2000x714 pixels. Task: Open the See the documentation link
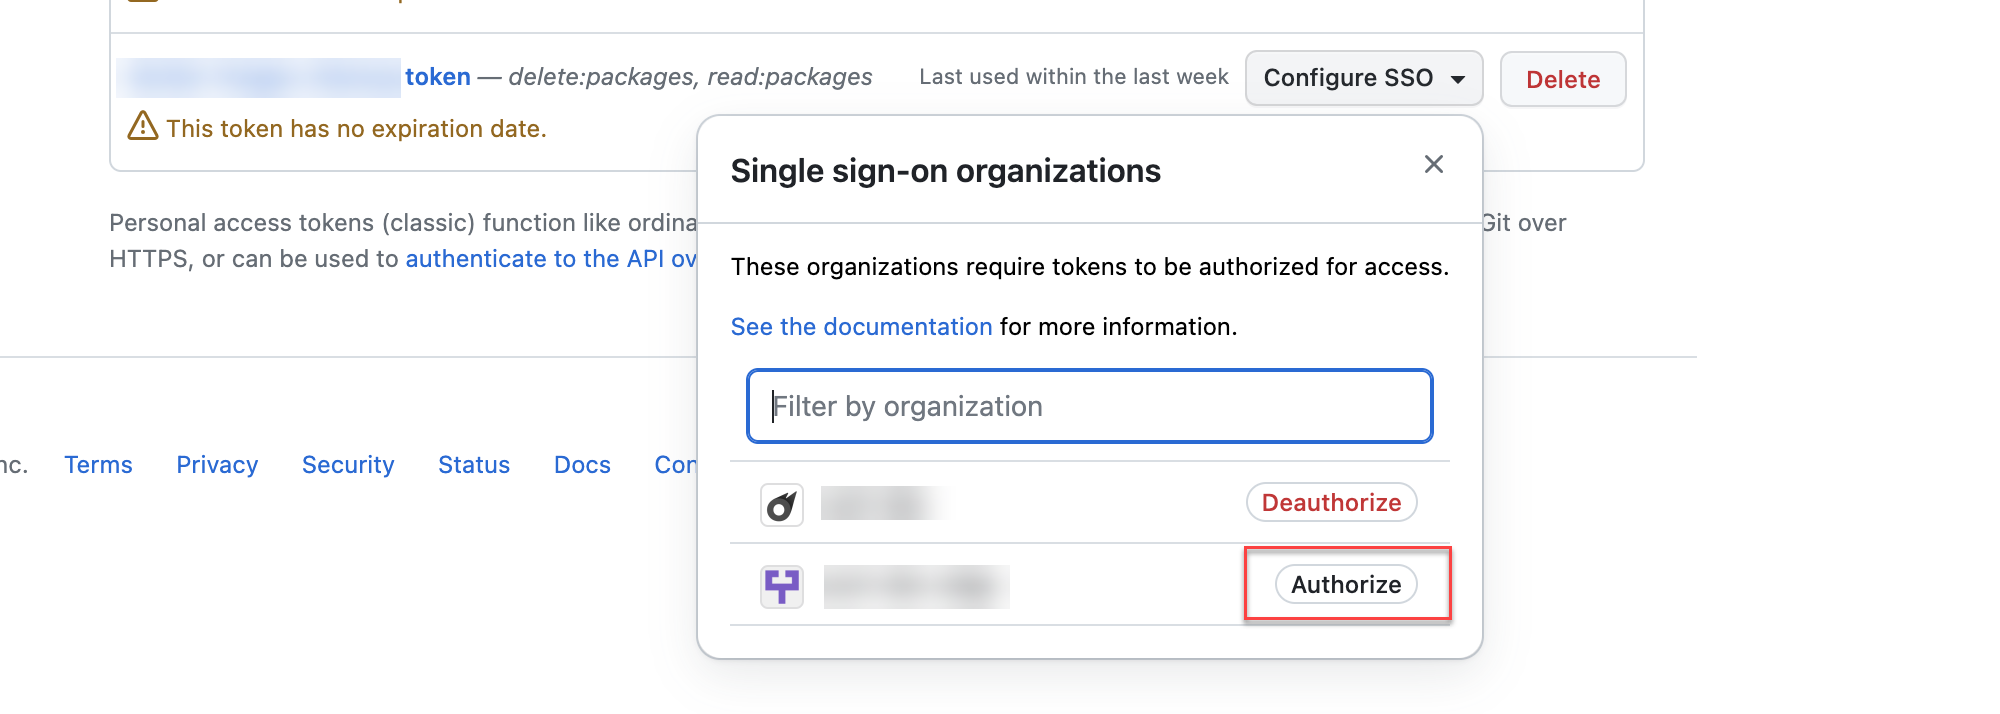point(861,327)
